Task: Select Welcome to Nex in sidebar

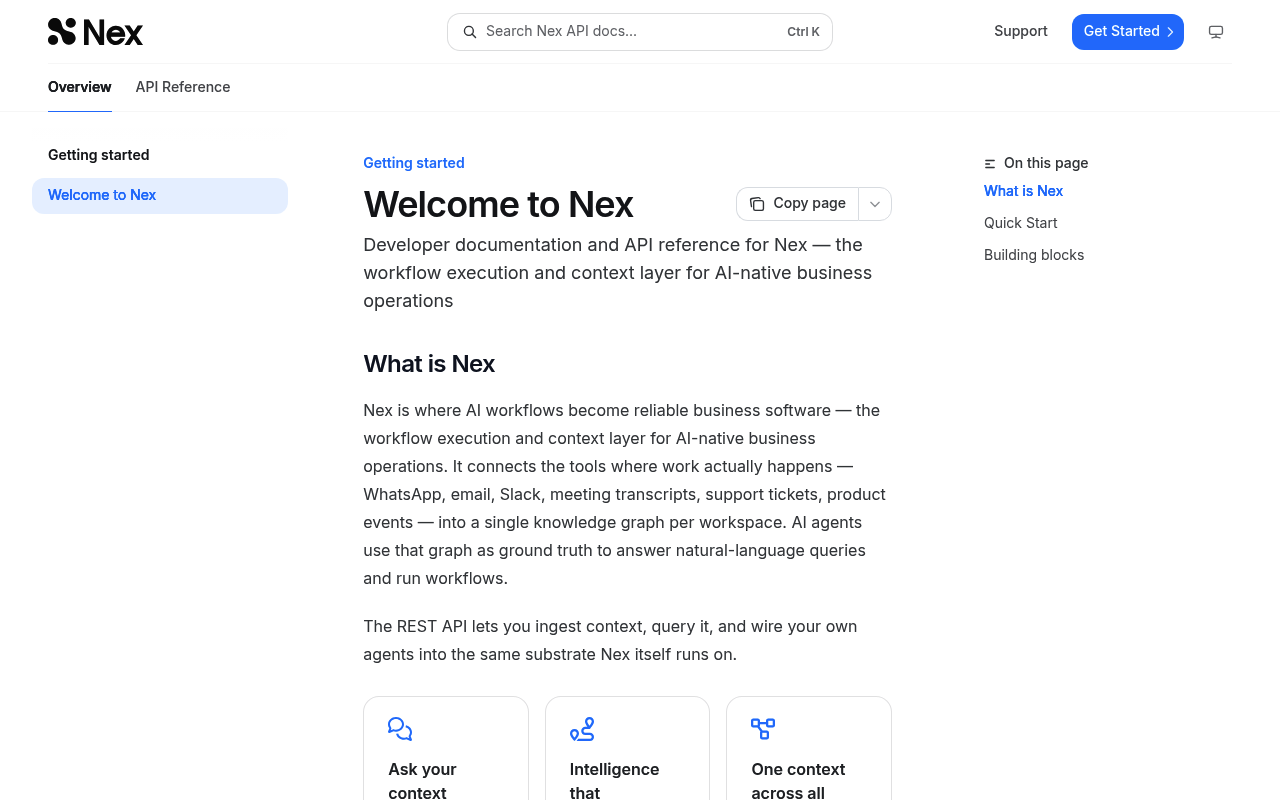Action: (x=160, y=196)
